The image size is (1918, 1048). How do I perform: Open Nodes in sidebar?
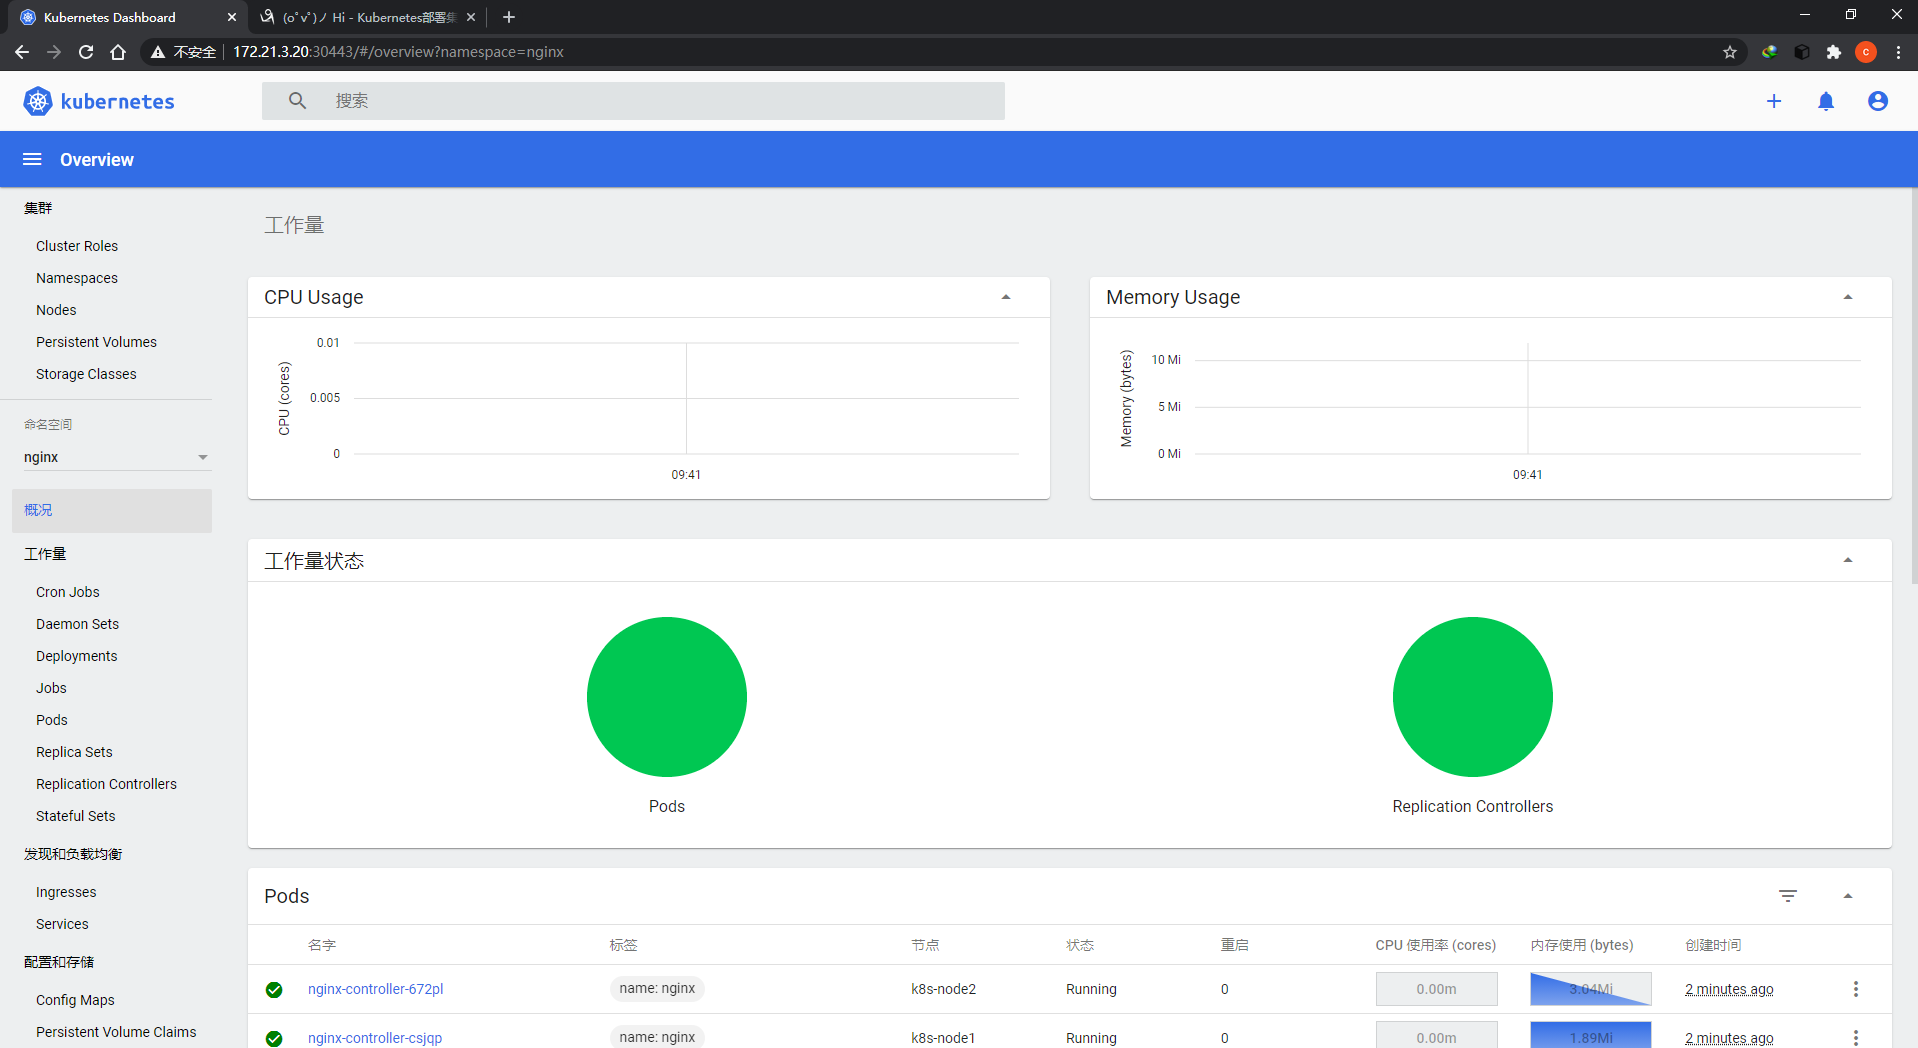(56, 310)
